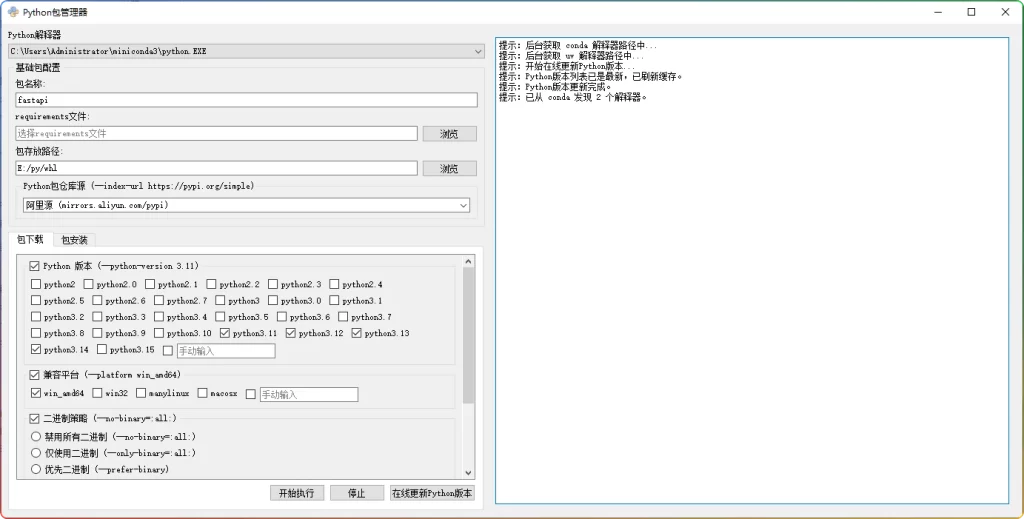Minimize the Python包管理器 window
Viewport: 1024px width, 519px height.
tap(938, 12)
